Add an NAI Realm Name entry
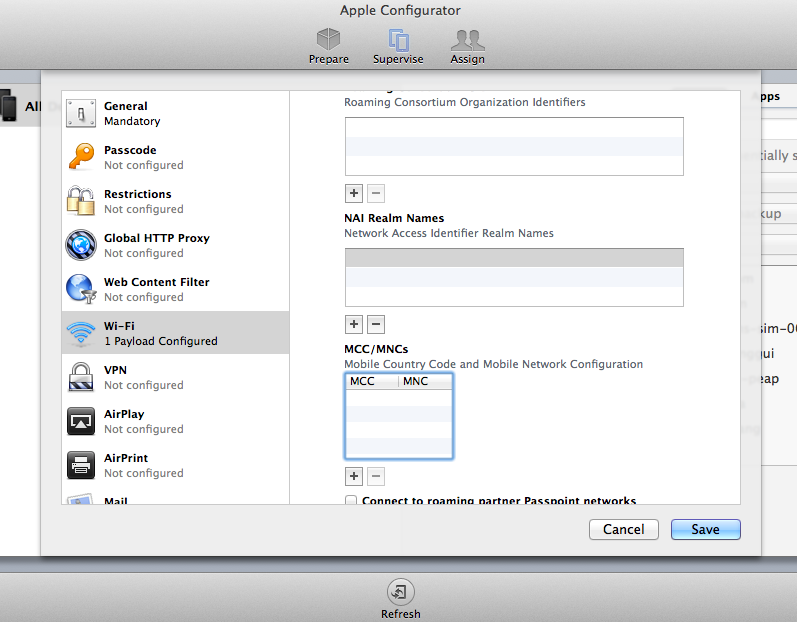 (x=354, y=324)
